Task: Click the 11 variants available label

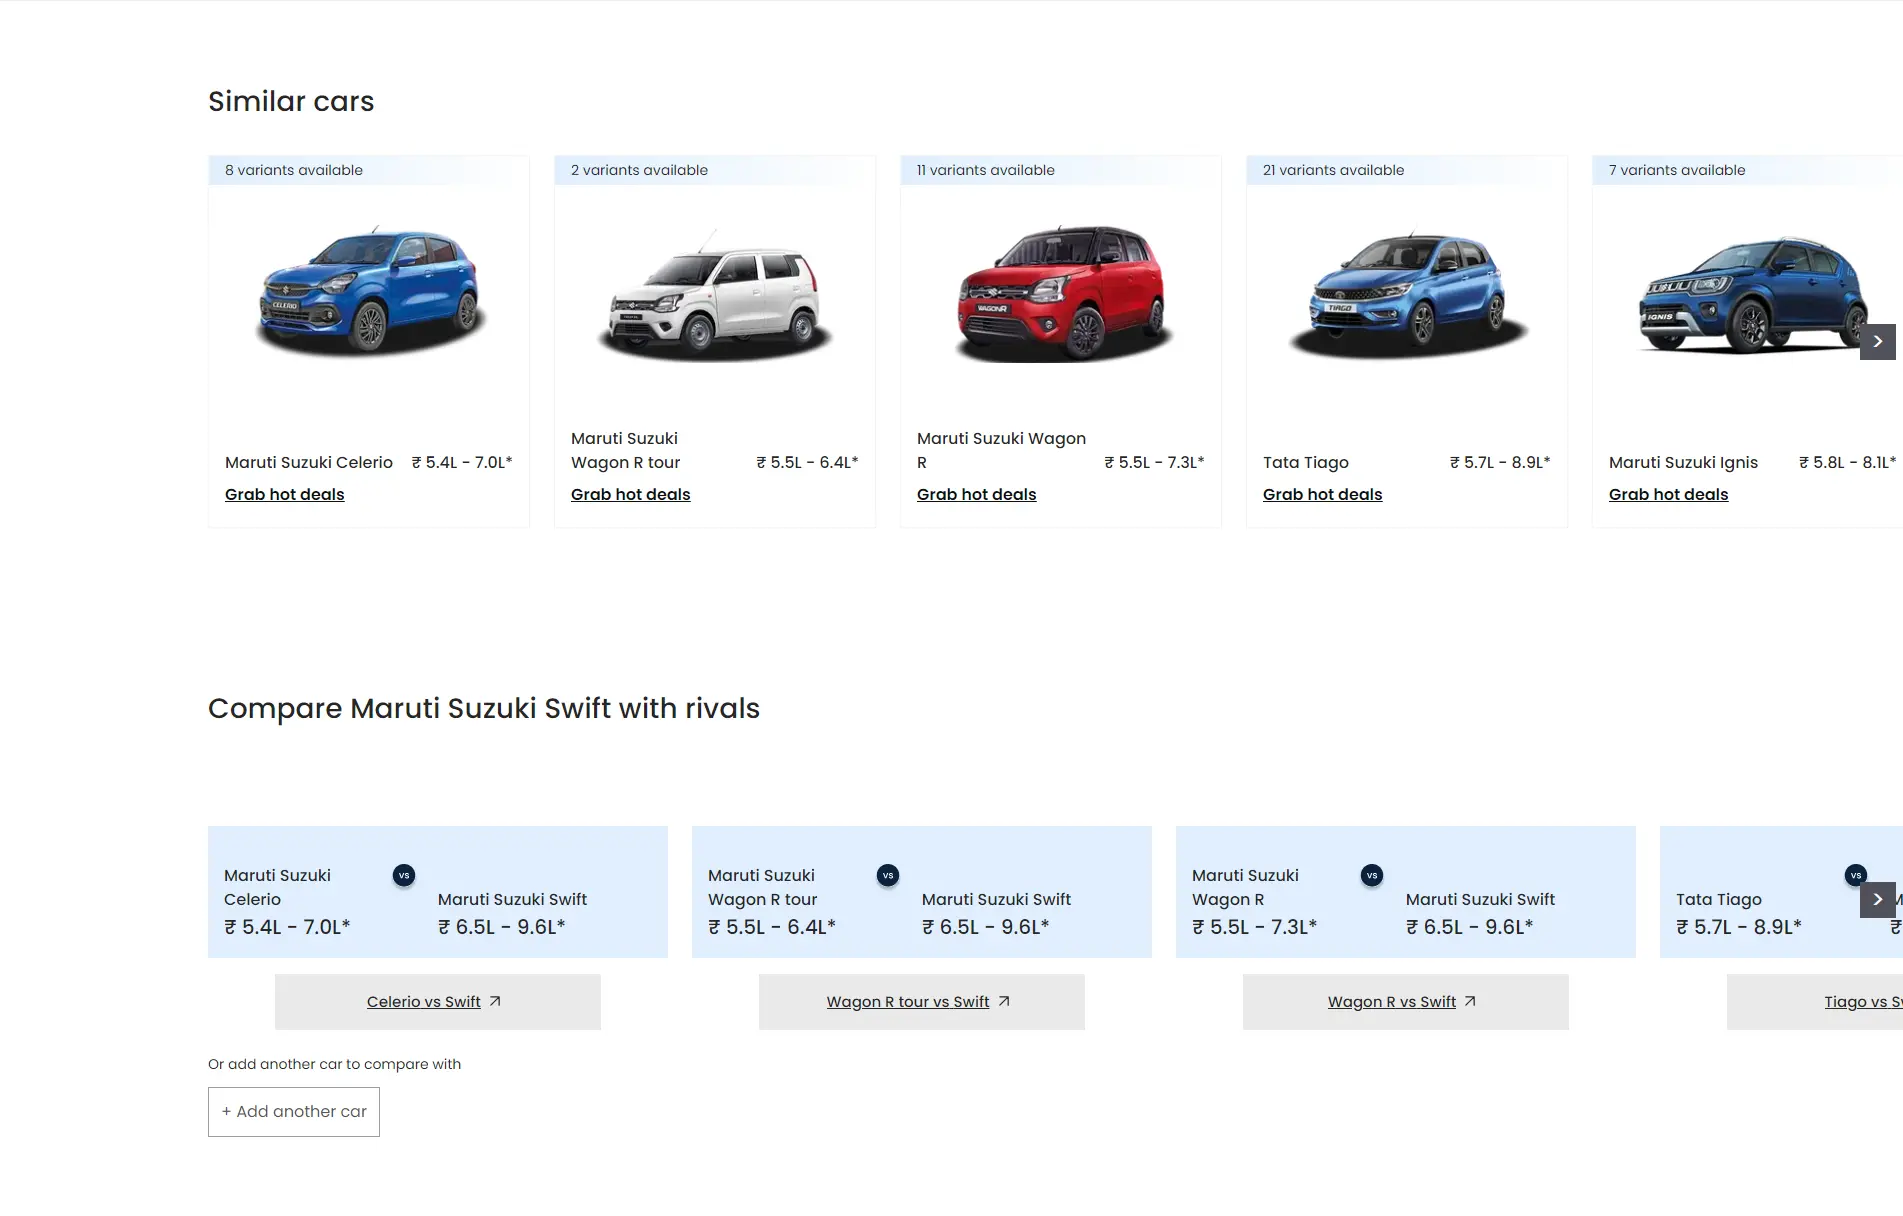Action: pos(986,170)
